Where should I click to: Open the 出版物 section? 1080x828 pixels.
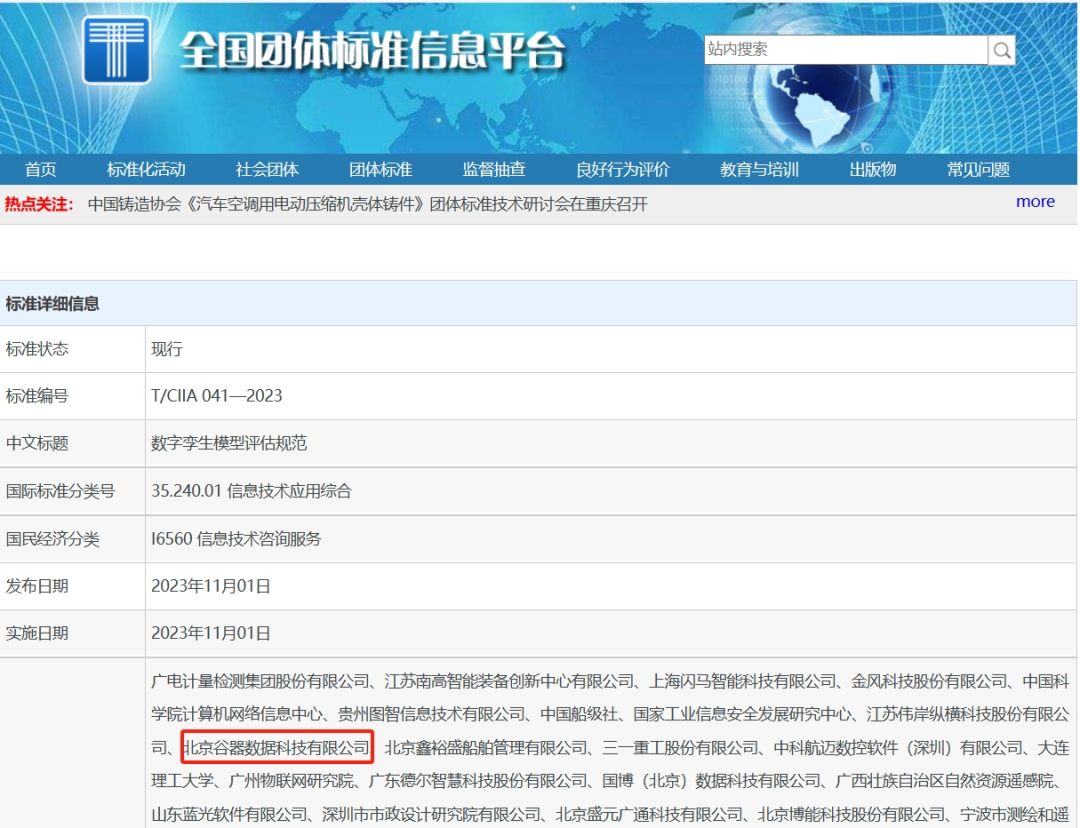[x=872, y=169]
